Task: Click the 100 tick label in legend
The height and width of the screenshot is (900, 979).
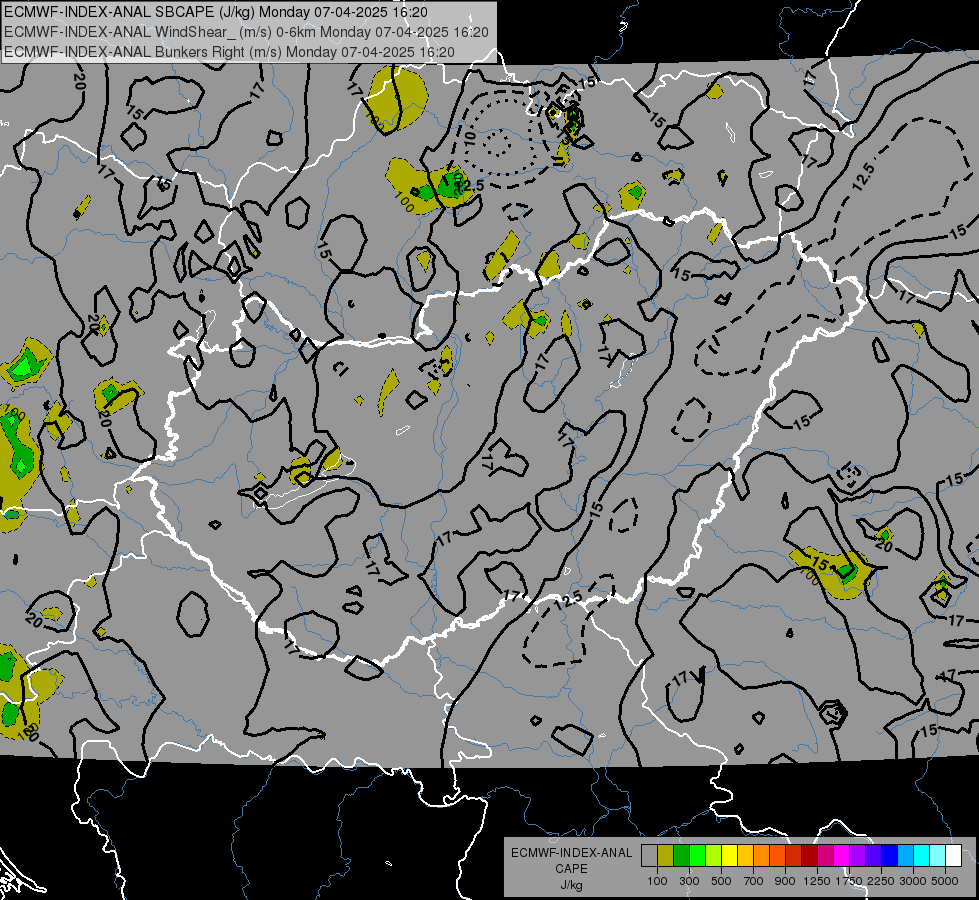Action: [657, 881]
